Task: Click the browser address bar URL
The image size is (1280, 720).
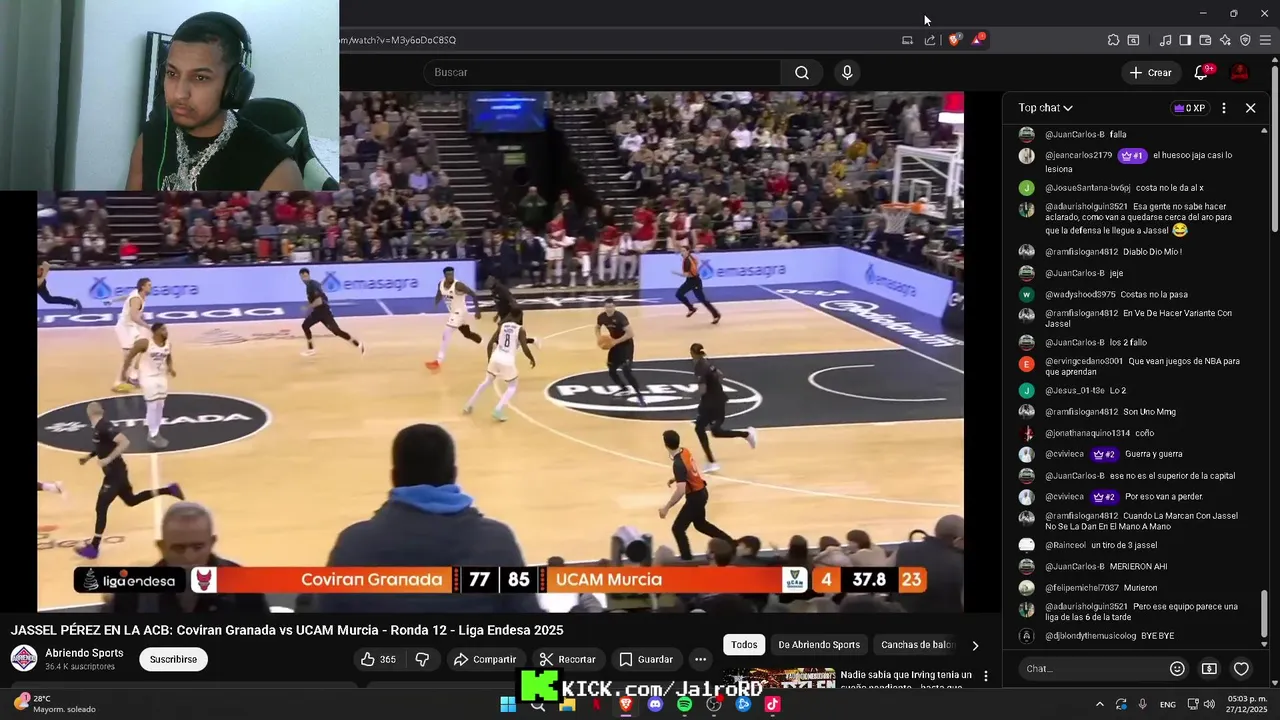Action: (x=398, y=40)
